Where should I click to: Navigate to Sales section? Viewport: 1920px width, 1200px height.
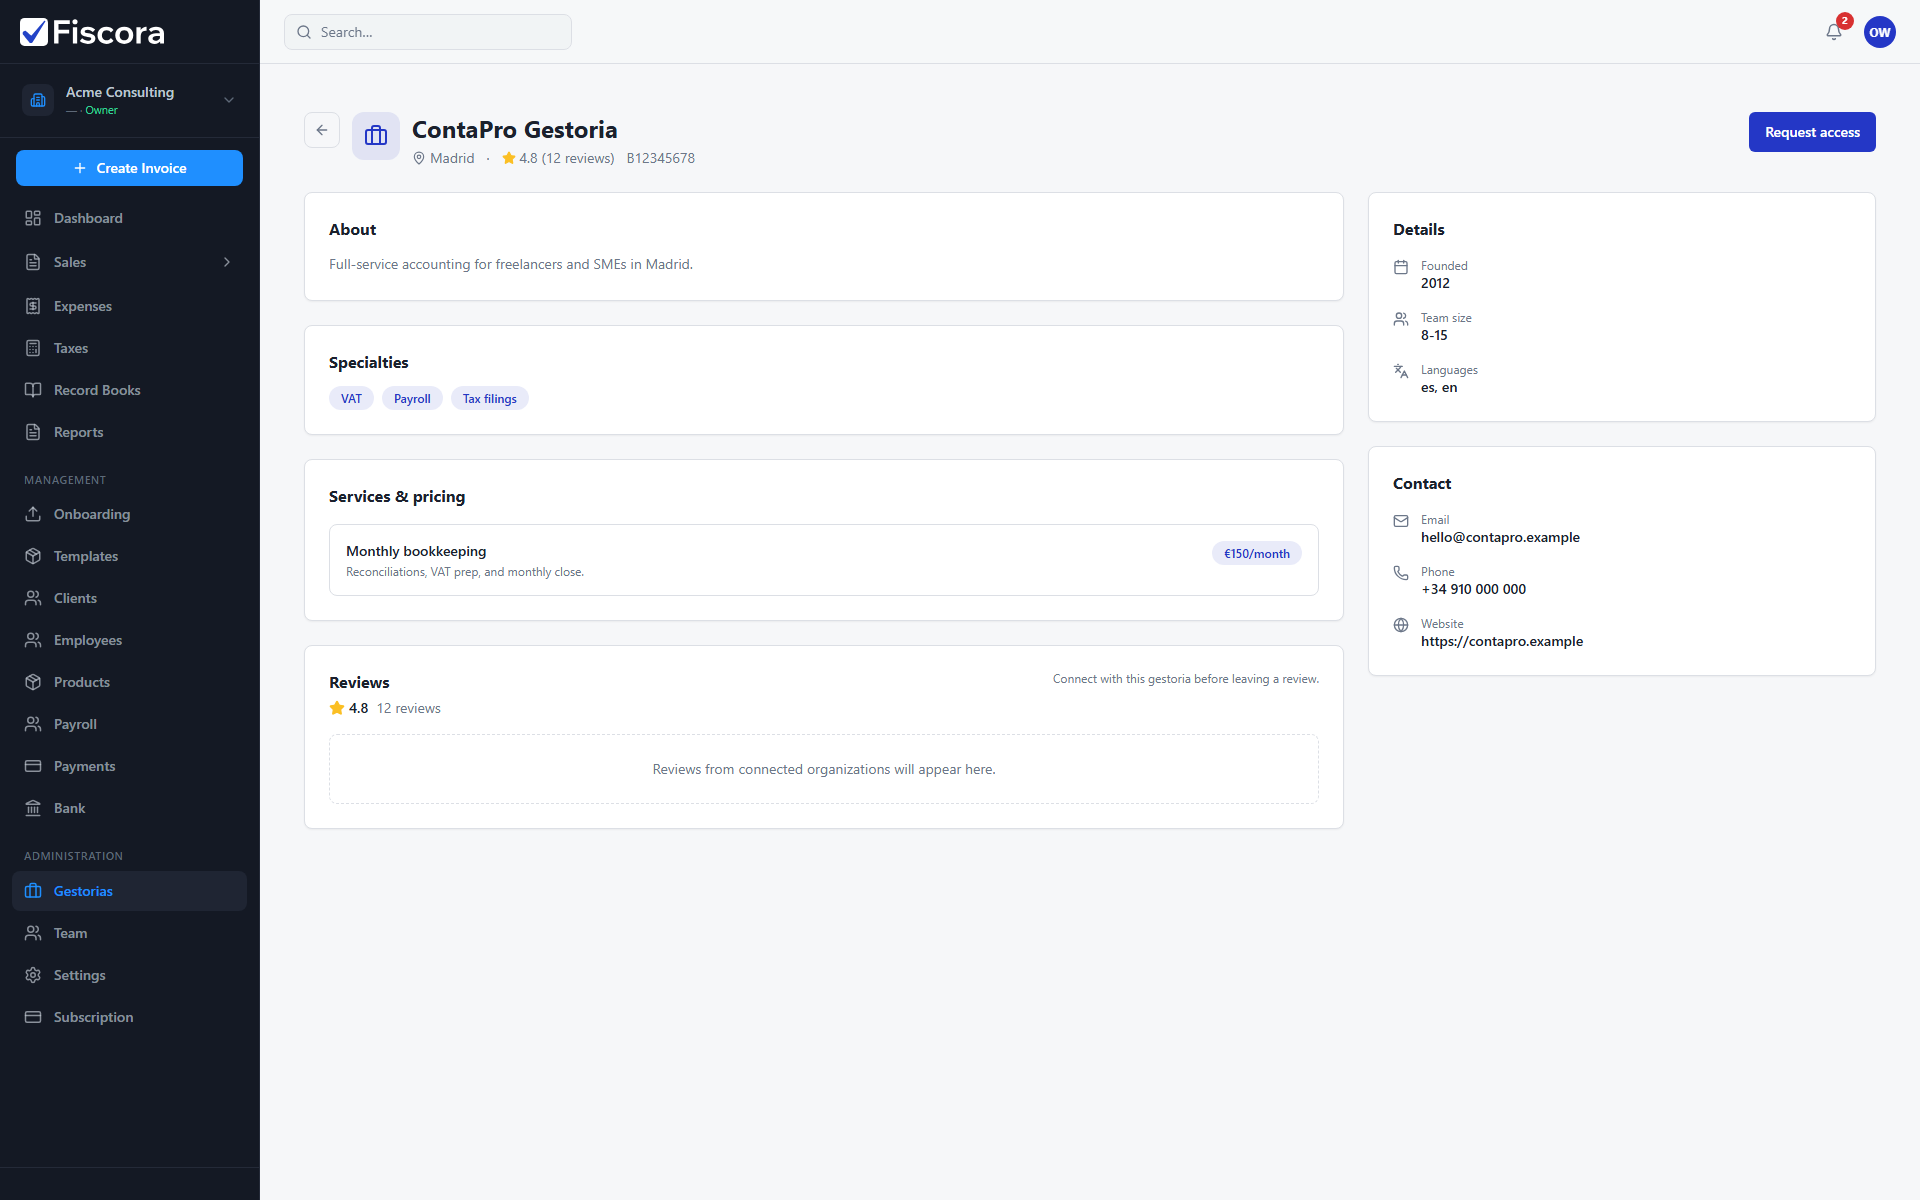coord(129,262)
